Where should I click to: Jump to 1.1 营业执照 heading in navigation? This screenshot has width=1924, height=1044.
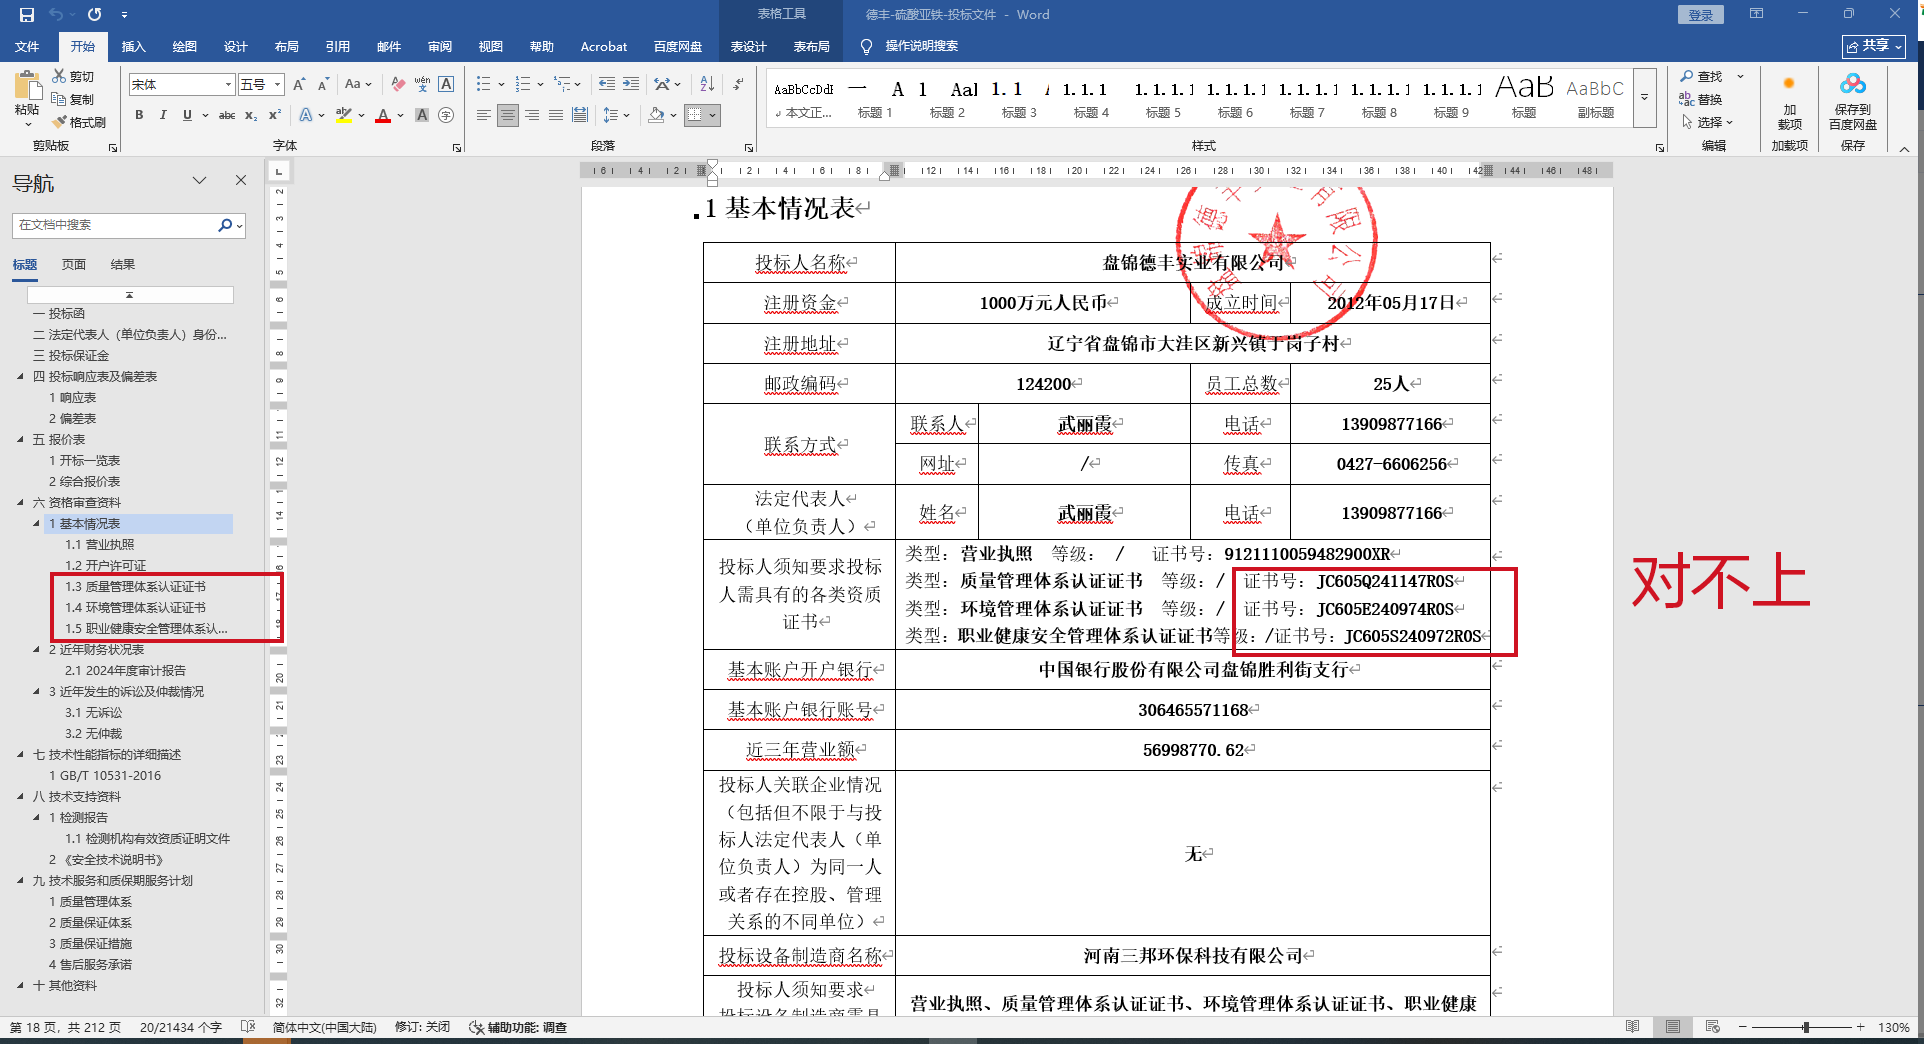100,545
